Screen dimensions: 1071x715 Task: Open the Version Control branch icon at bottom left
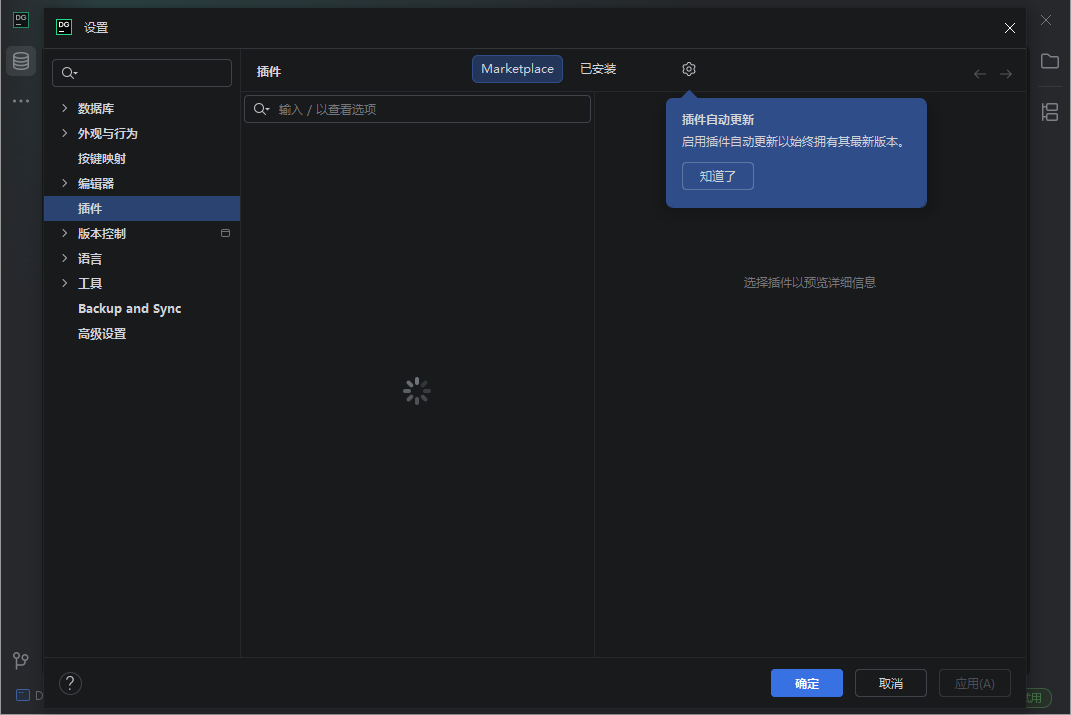(x=20, y=660)
